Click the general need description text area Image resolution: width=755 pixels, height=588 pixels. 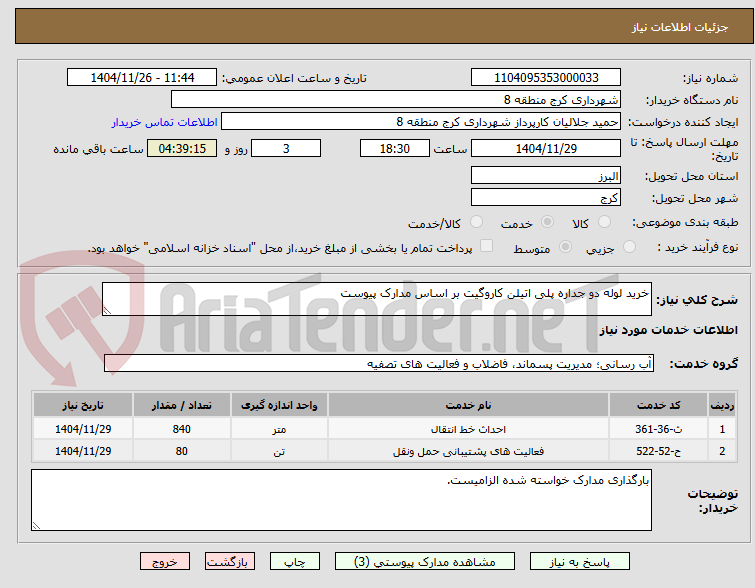[377, 299]
